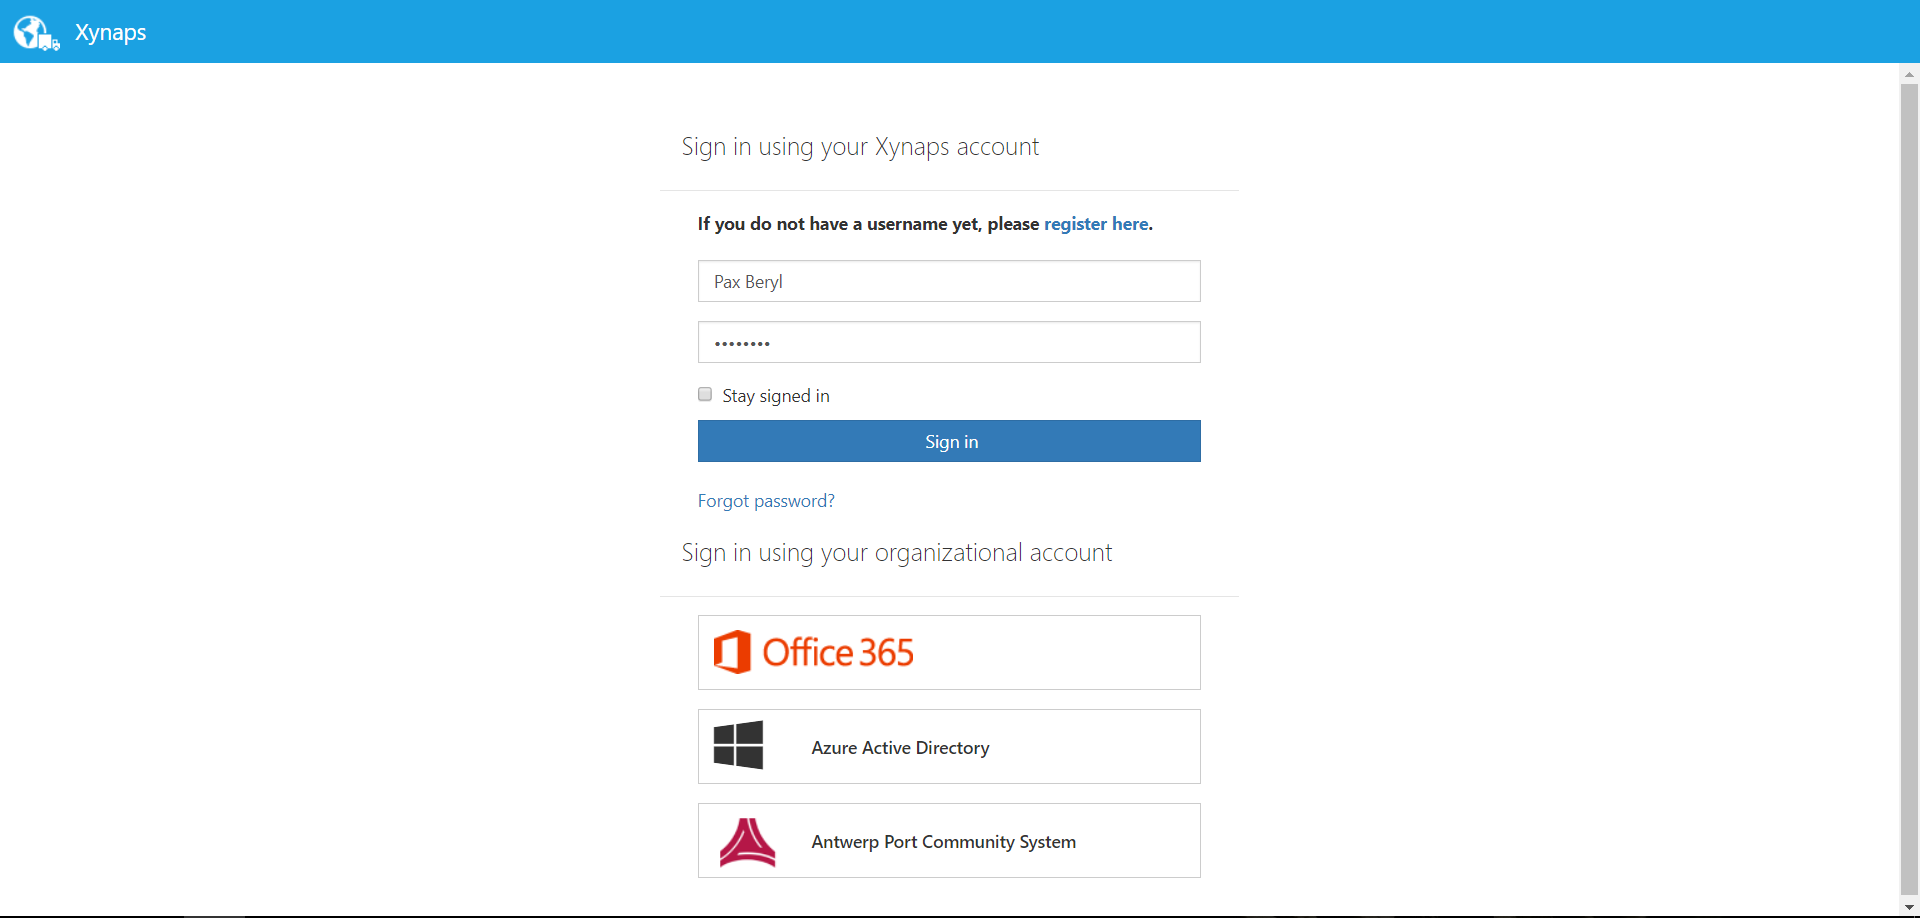Click the scrollbar down arrow
1920x918 pixels.
click(x=1909, y=908)
